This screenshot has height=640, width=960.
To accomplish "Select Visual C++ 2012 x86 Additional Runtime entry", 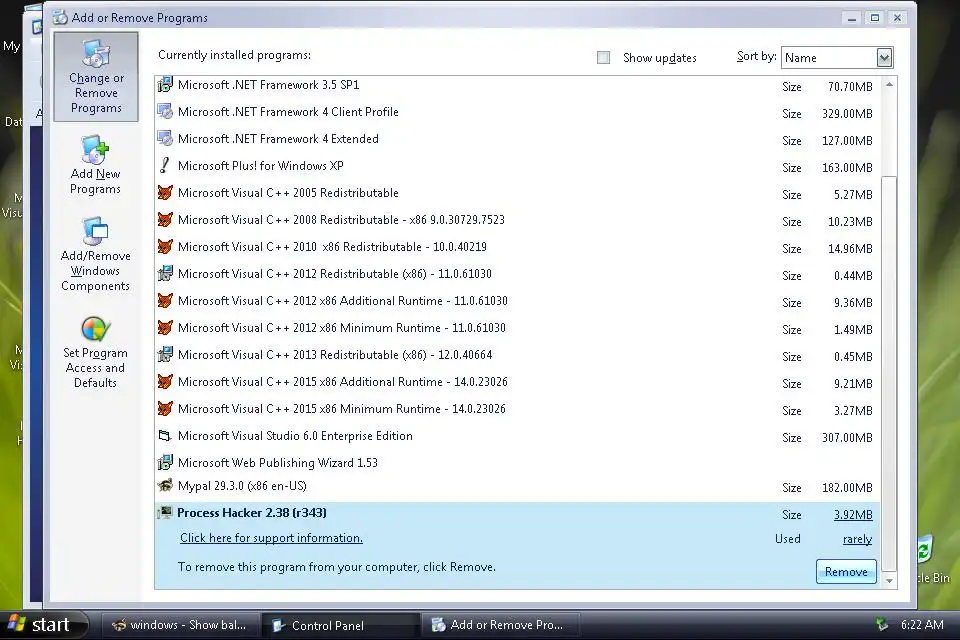I will [518, 301].
